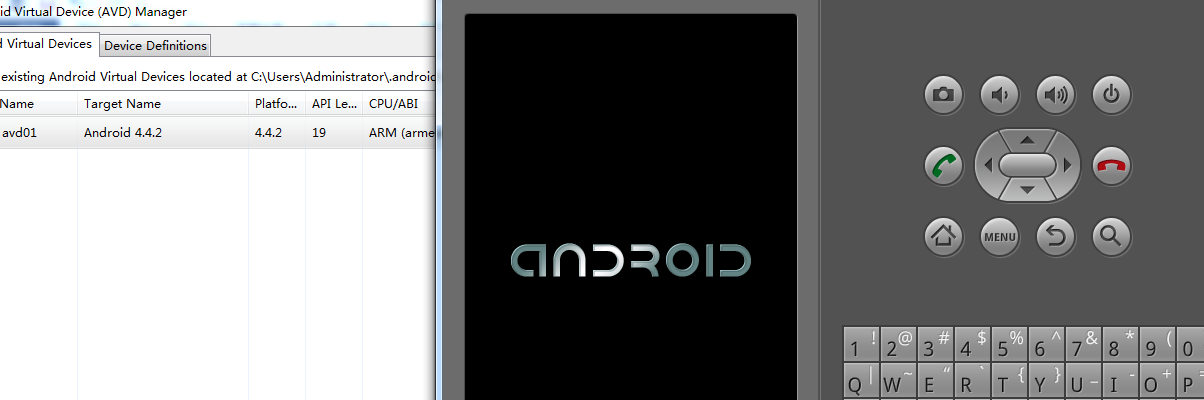Click the D-pad right arrow
This screenshot has height=400, width=1204.
coord(1067,165)
